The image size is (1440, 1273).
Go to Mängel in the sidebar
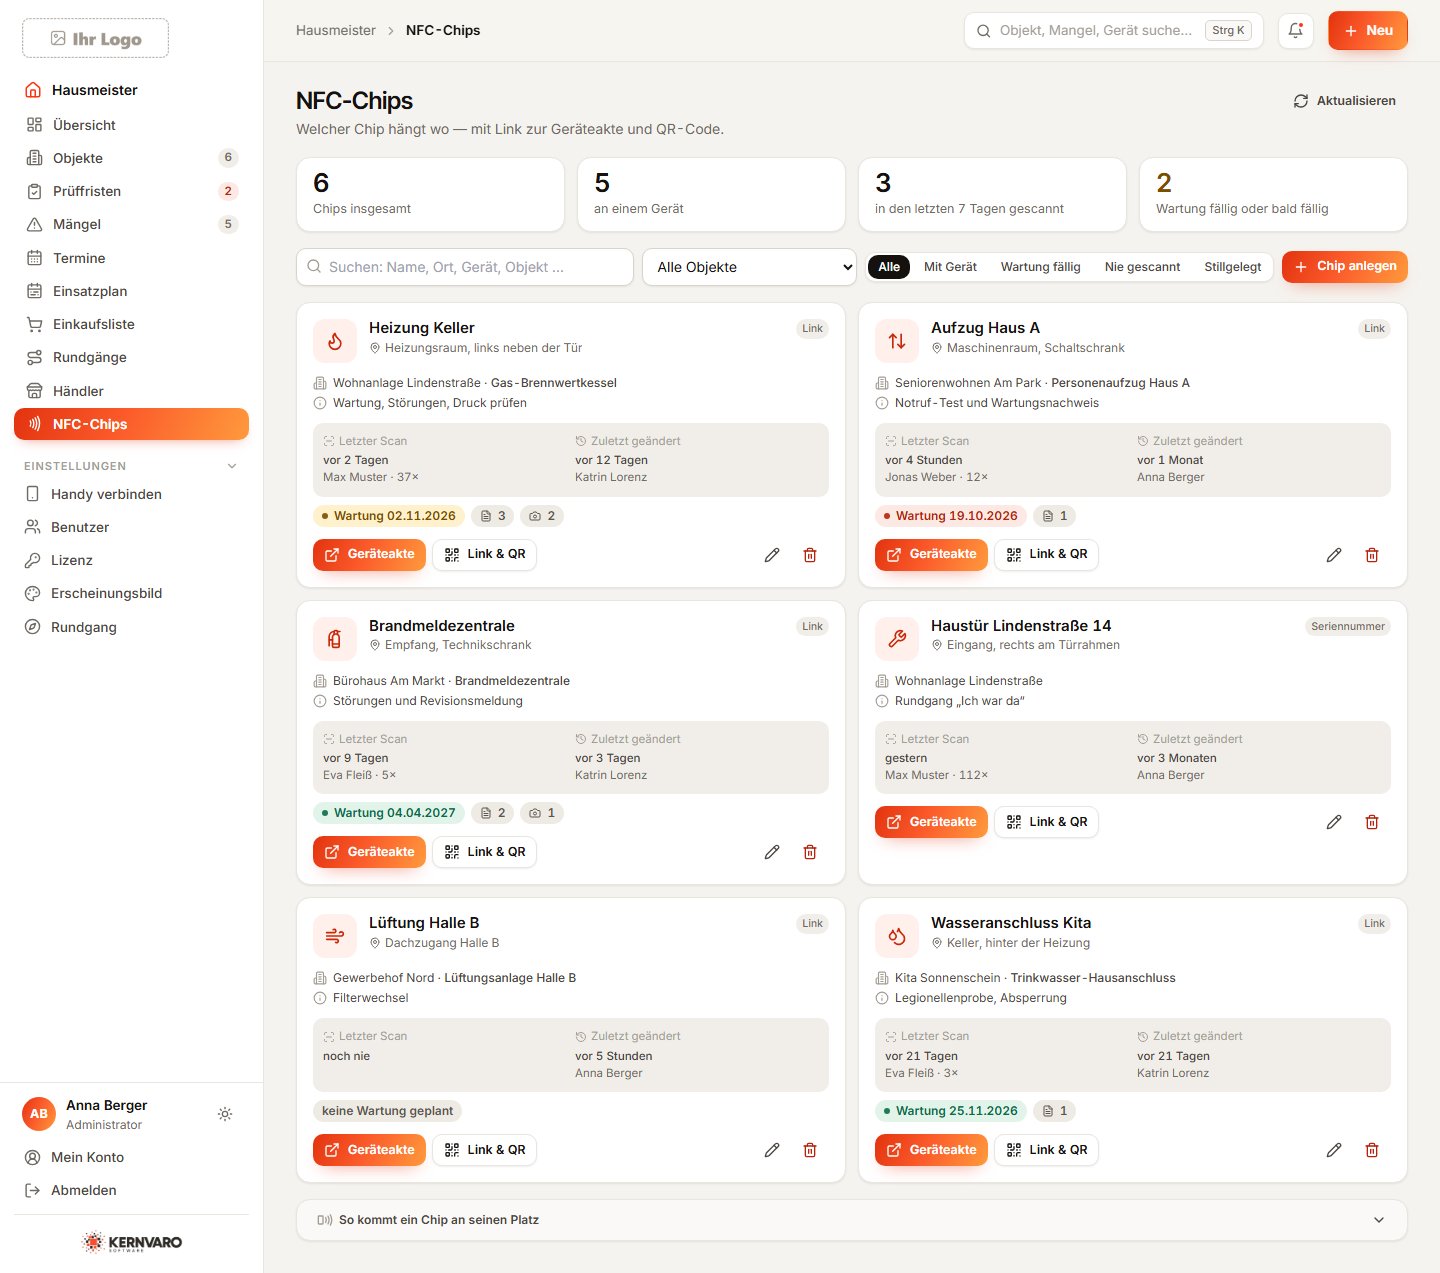131,224
